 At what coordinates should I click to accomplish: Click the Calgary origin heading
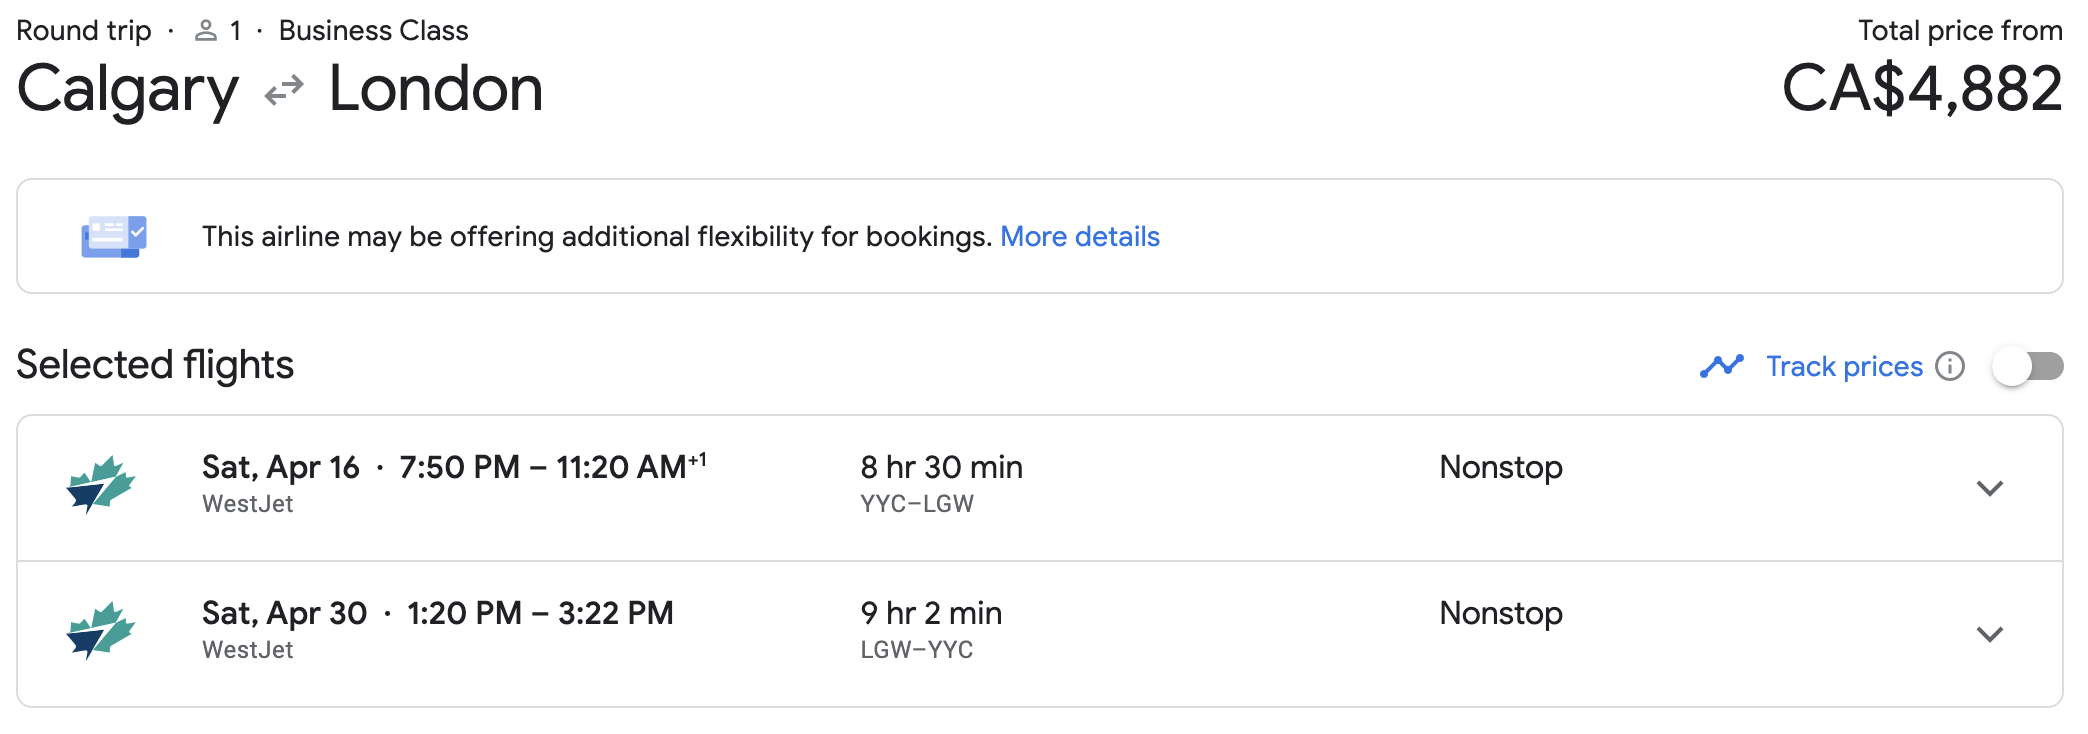tap(128, 90)
